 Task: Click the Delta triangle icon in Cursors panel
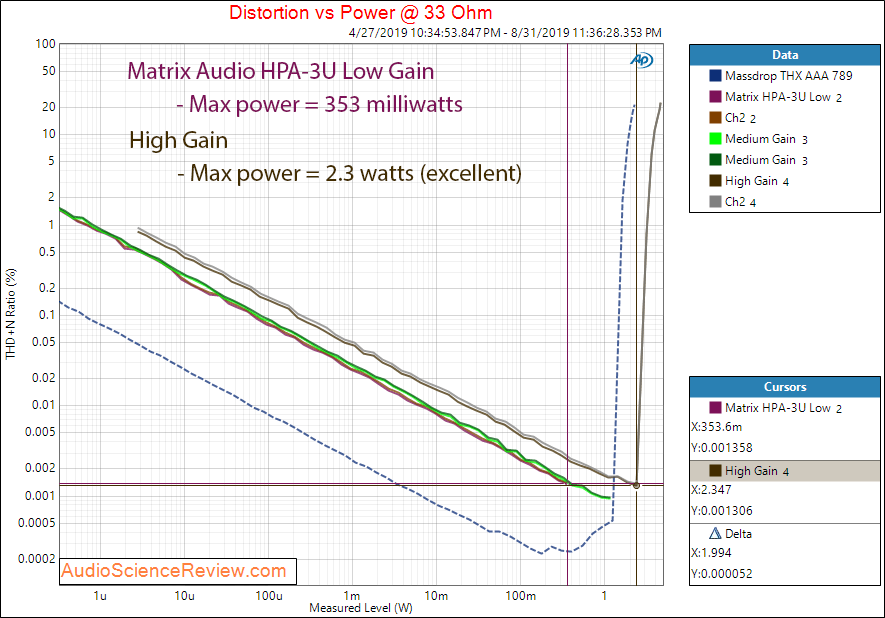pyautogui.click(x=715, y=533)
